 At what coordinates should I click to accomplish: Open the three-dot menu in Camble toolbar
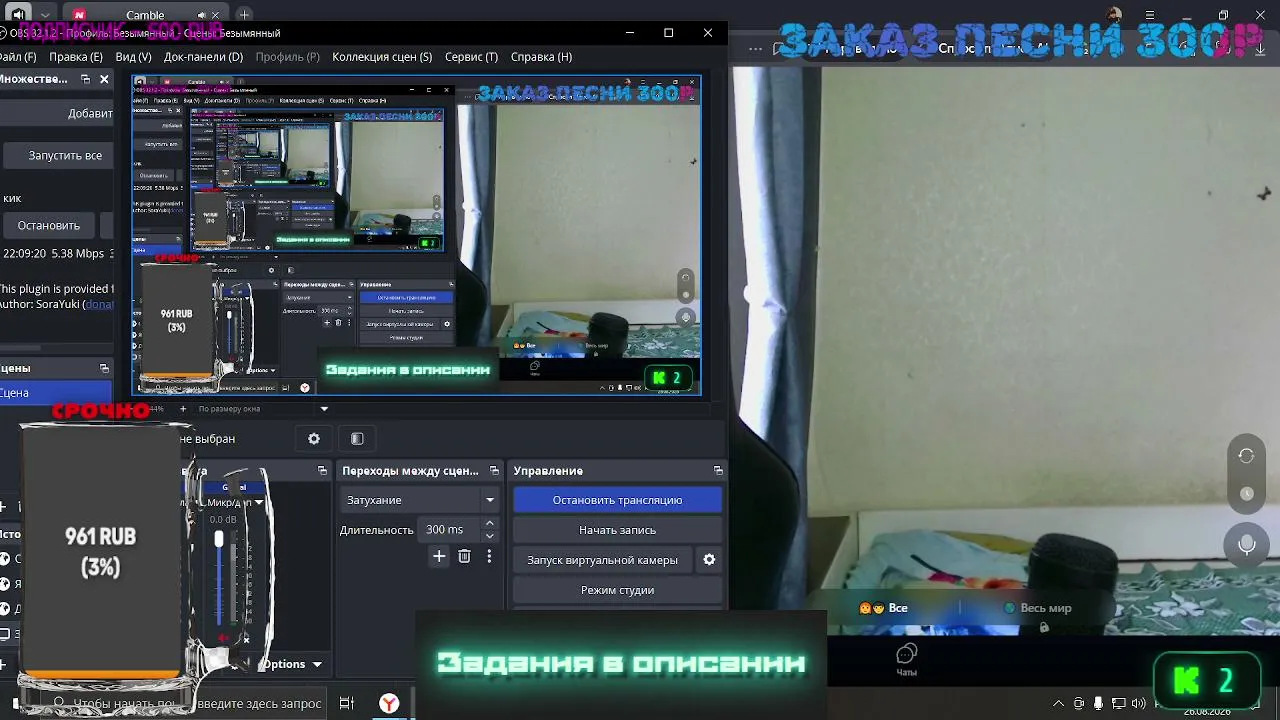pos(757,48)
